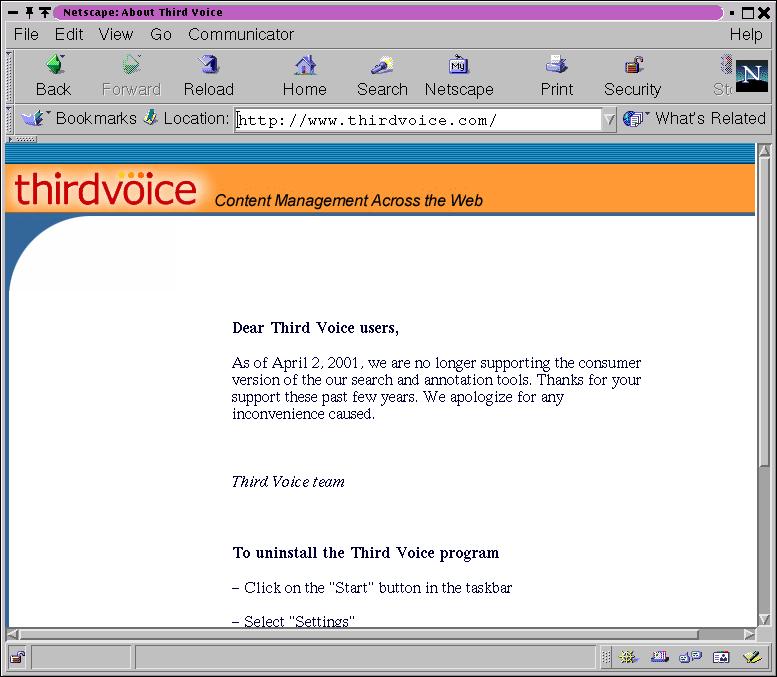777x677 pixels.
Task: Collapse the navigation toolbar using its grip handle
Action: (9, 76)
